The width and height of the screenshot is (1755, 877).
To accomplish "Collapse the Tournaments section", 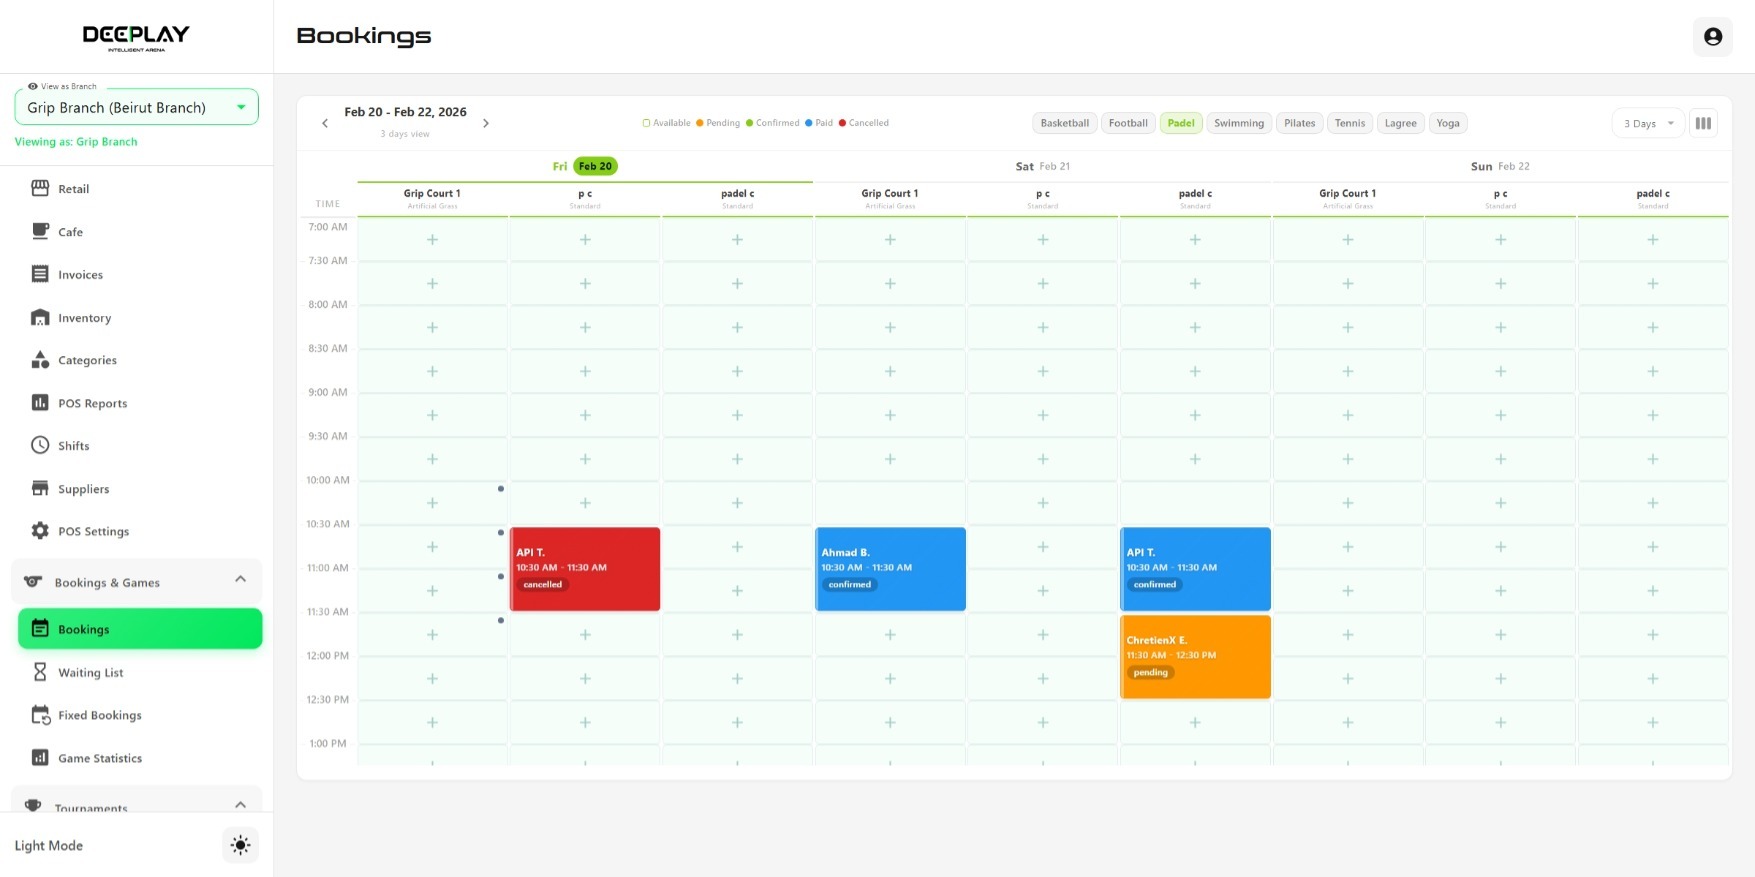I will (x=137, y=806).
